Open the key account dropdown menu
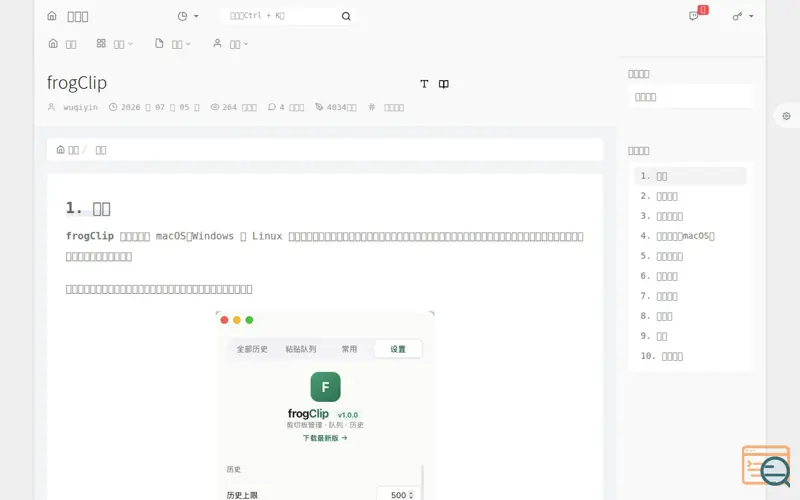Viewport: 800px width, 500px height. pyautogui.click(x=743, y=16)
